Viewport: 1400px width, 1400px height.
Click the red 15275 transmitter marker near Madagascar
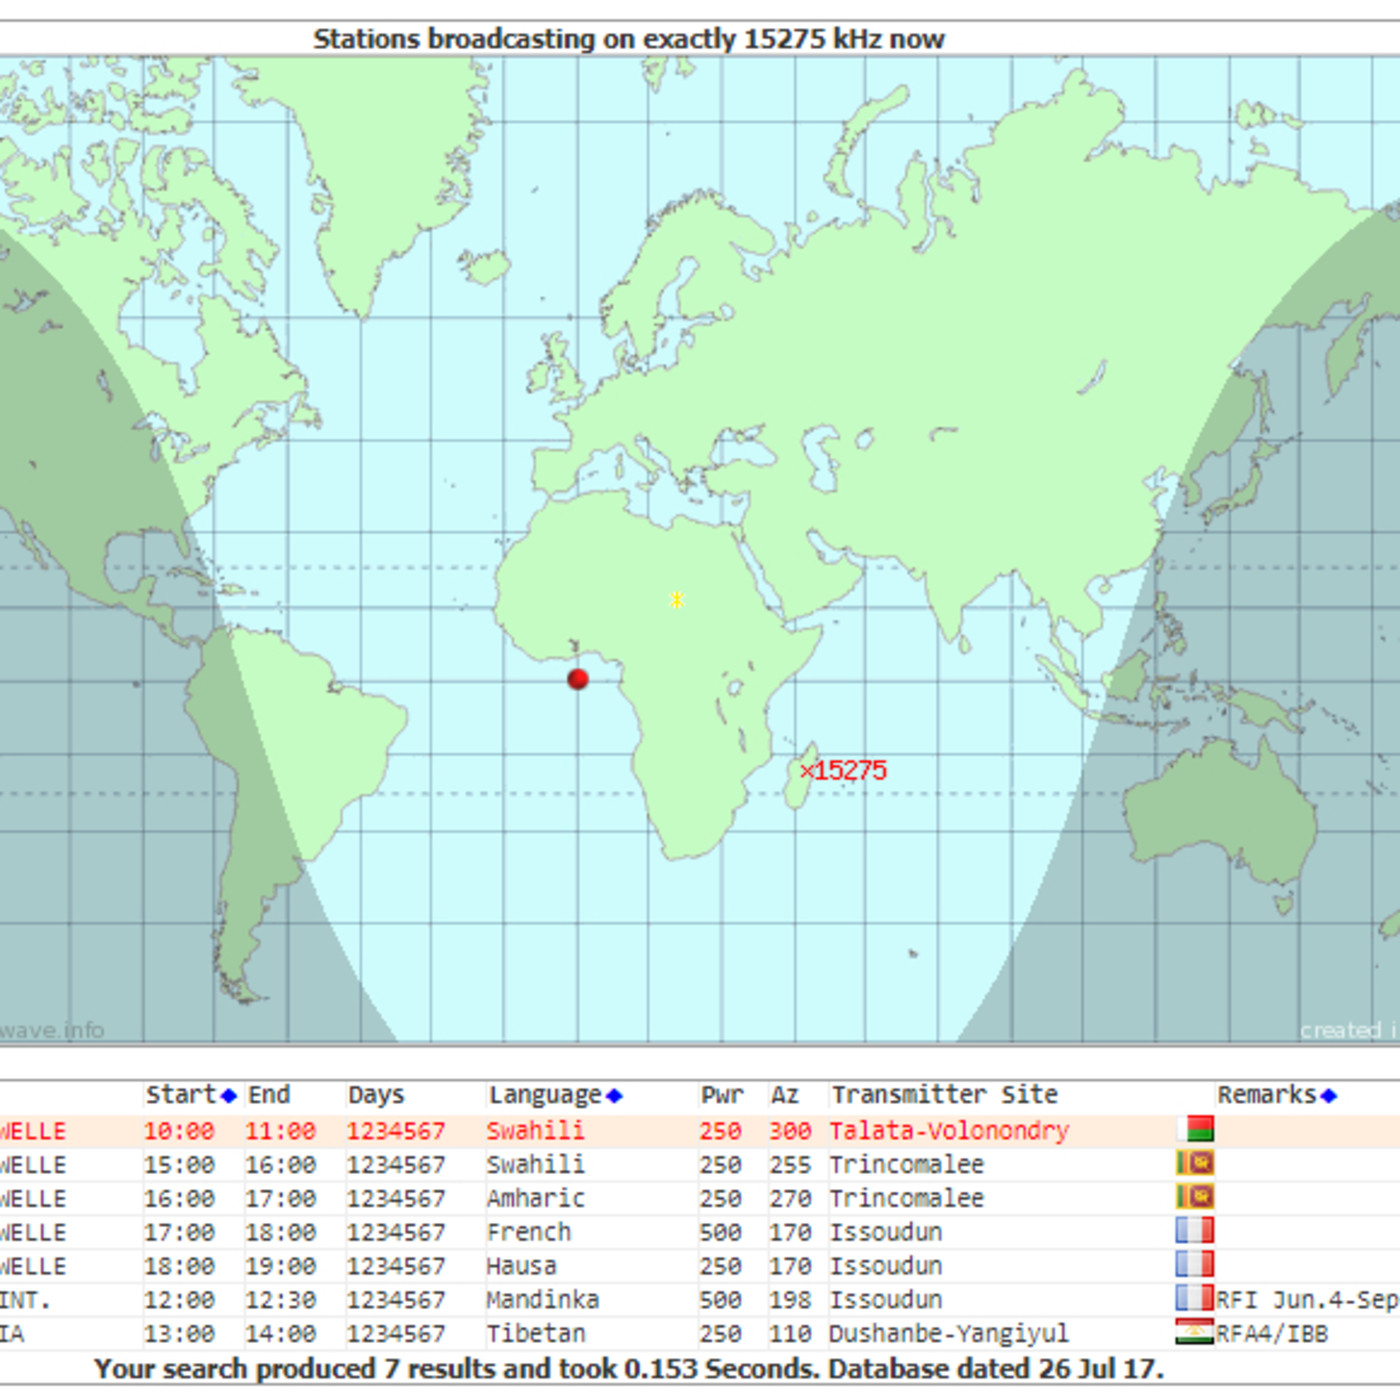843,770
